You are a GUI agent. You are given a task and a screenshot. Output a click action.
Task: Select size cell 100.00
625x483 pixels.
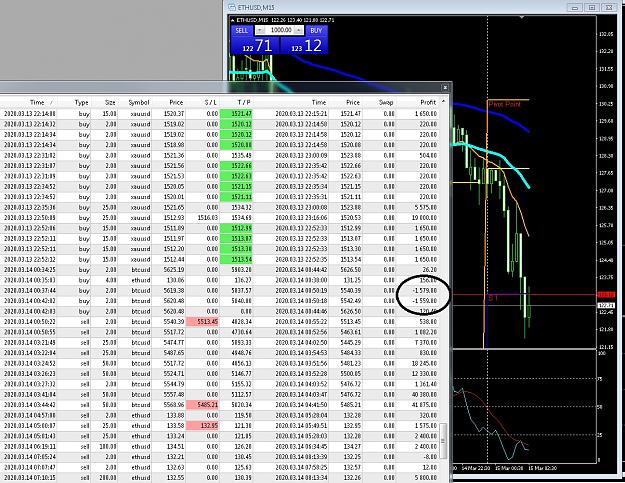(x=108, y=447)
